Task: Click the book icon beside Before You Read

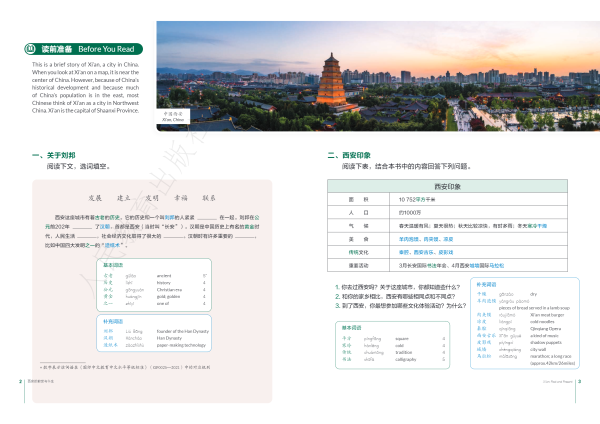Action: click(x=30, y=47)
